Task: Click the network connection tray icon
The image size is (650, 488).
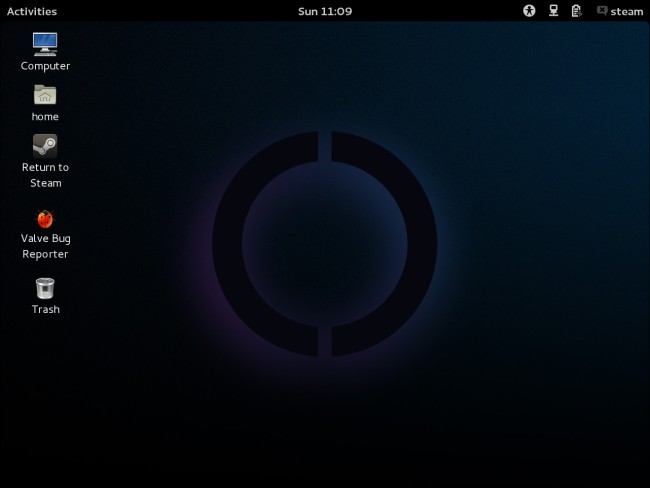Action: pyautogui.click(x=553, y=11)
